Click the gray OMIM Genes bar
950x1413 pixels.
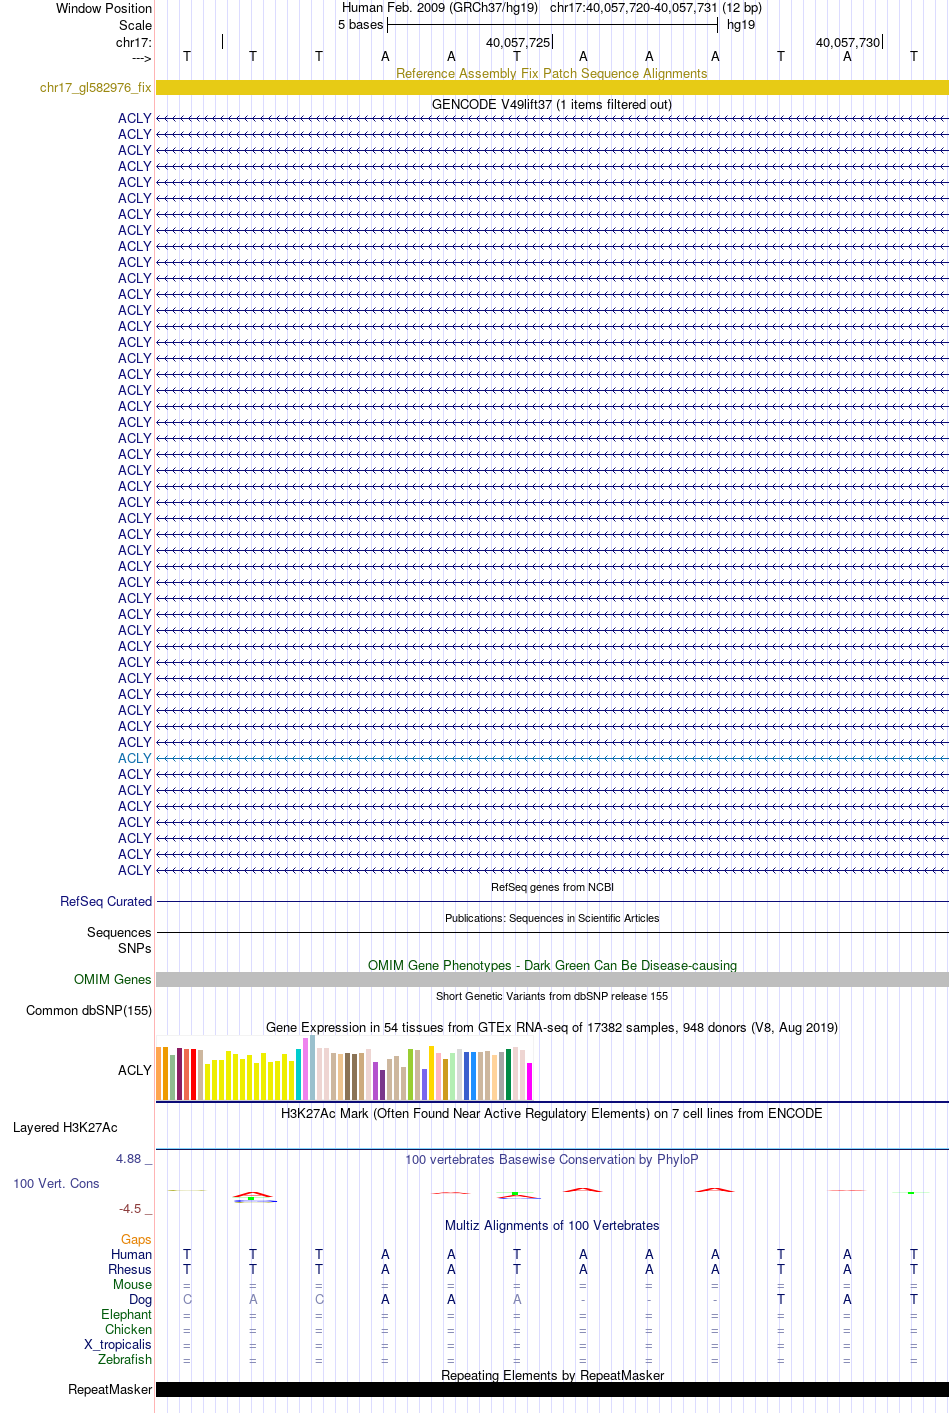click(x=552, y=979)
